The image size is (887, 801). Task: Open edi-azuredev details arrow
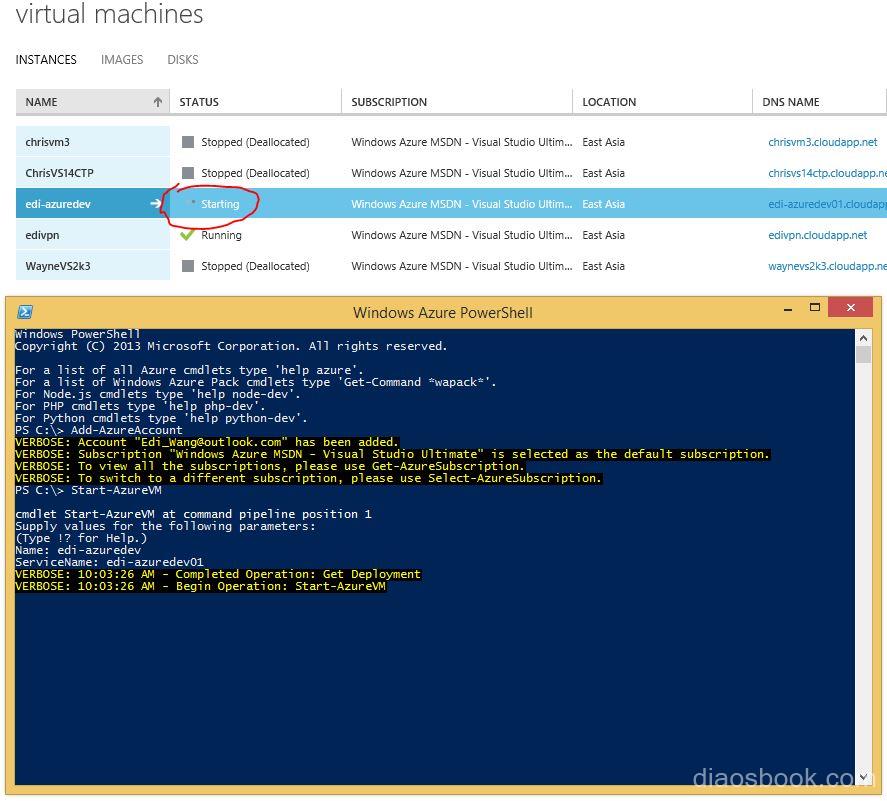pyautogui.click(x=156, y=204)
